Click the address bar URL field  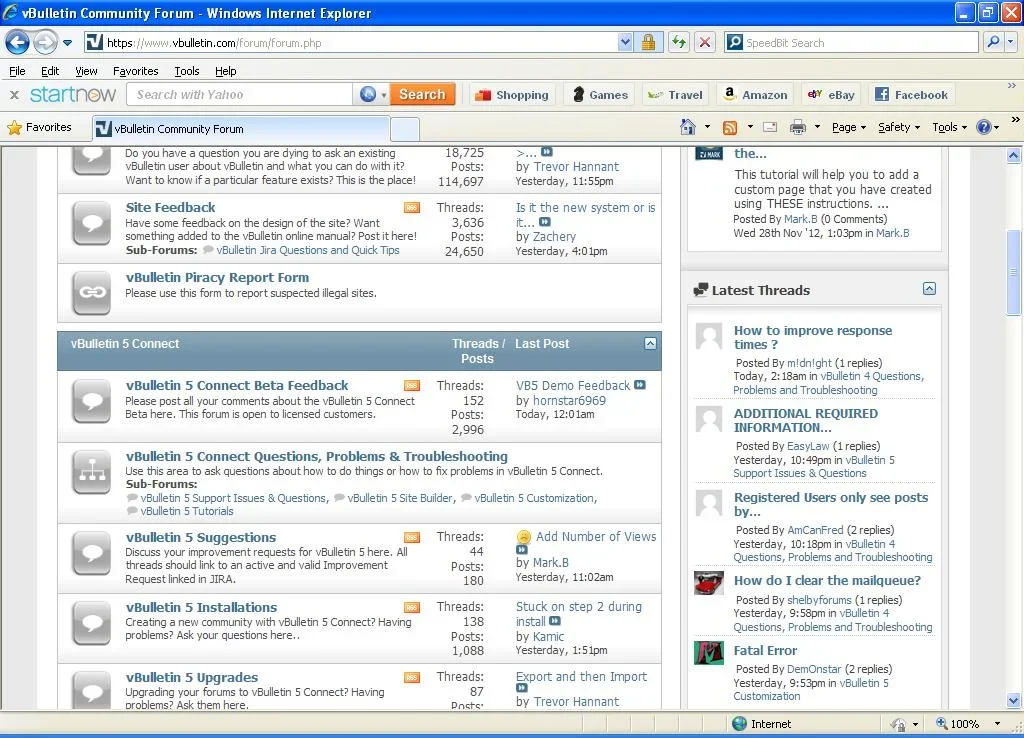coord(351,43)
